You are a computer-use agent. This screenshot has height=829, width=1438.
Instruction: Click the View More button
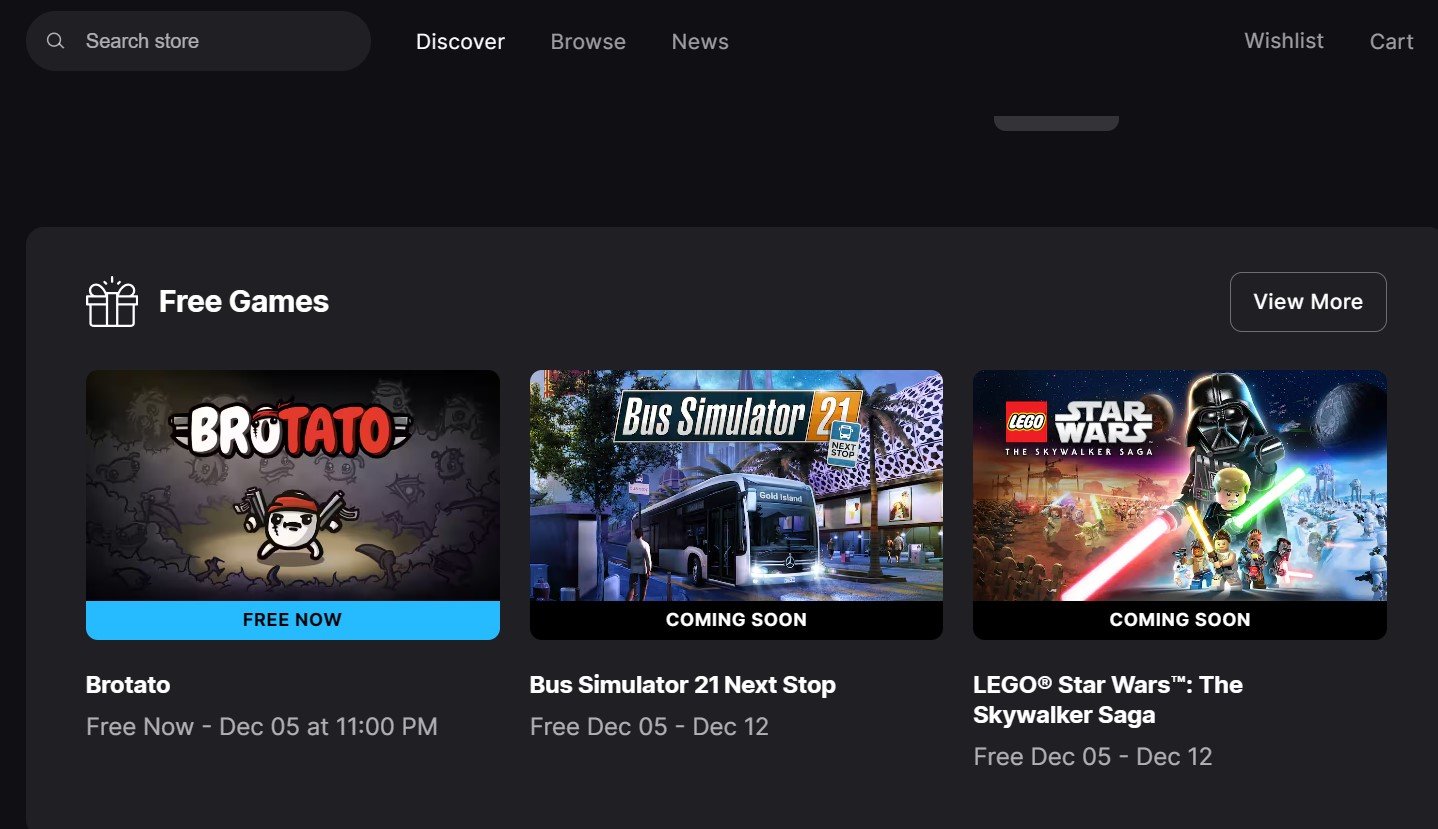coord(1308,302)
